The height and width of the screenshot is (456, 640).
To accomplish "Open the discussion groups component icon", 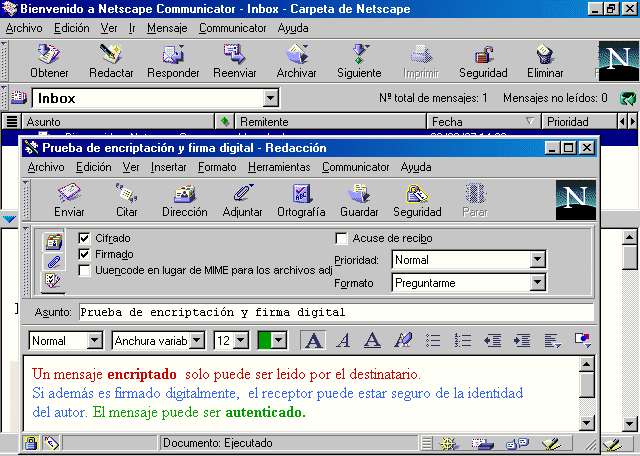I will click(x=517, y=443).
